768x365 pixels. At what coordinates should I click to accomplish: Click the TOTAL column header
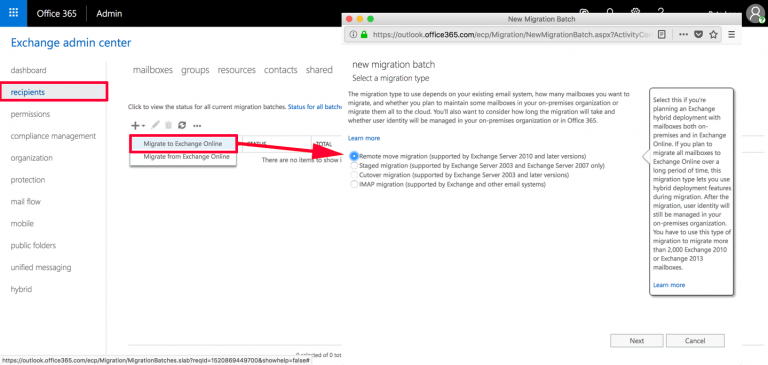tap(324, 144)
